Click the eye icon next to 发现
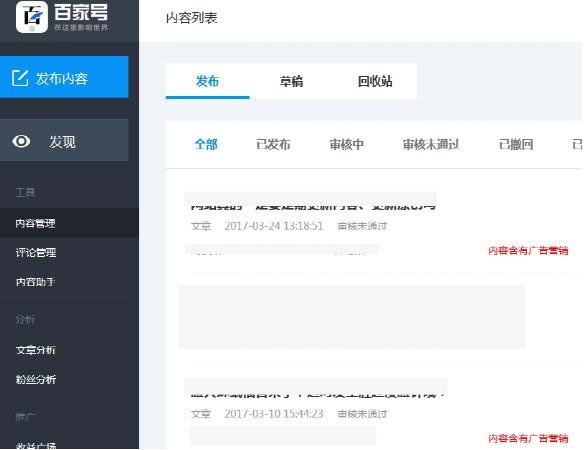Screen dimensions: 586x450 point(21,141)
